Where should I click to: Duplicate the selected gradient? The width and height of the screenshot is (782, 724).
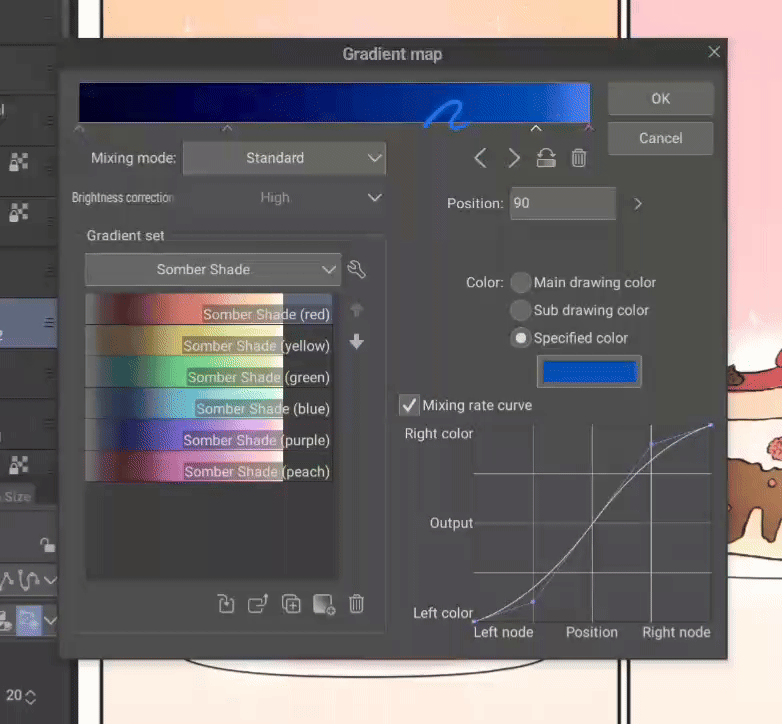tap(291, 604)
